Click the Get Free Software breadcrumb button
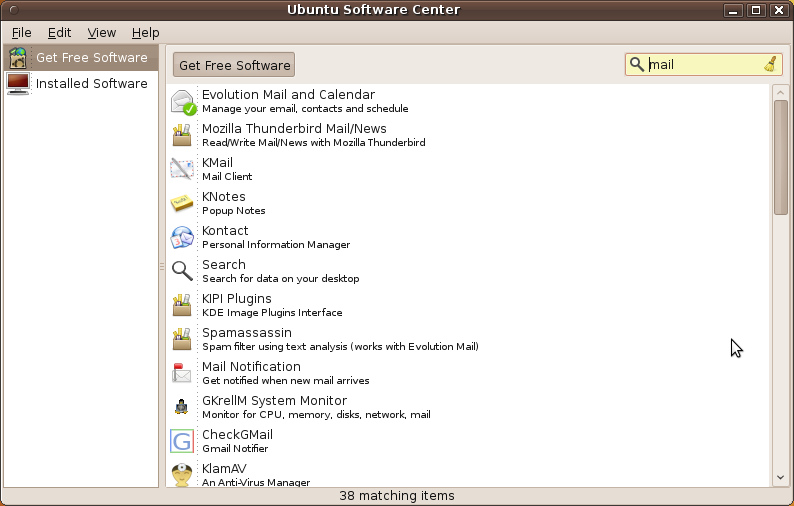The width and height of the screenshot is (794, 506). click(x=234, y=65)
